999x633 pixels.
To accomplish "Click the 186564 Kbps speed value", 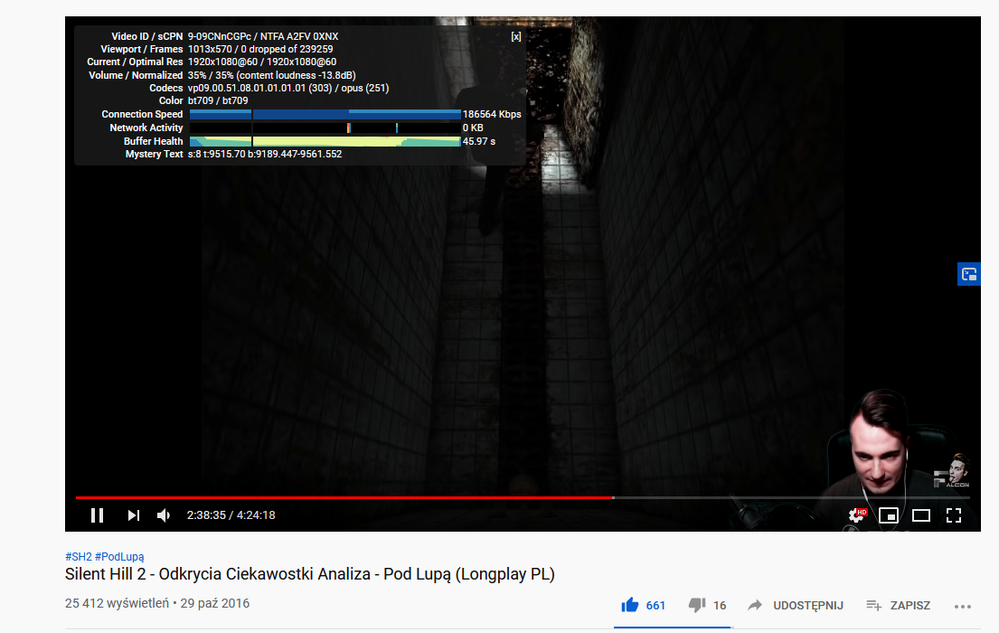I will point(492,115).
